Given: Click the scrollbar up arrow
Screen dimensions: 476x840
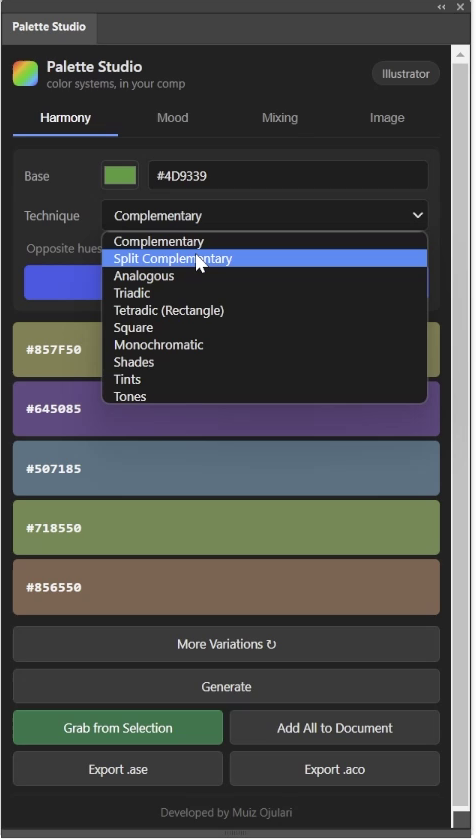Looking at the screenshot, I should [460, 55].
